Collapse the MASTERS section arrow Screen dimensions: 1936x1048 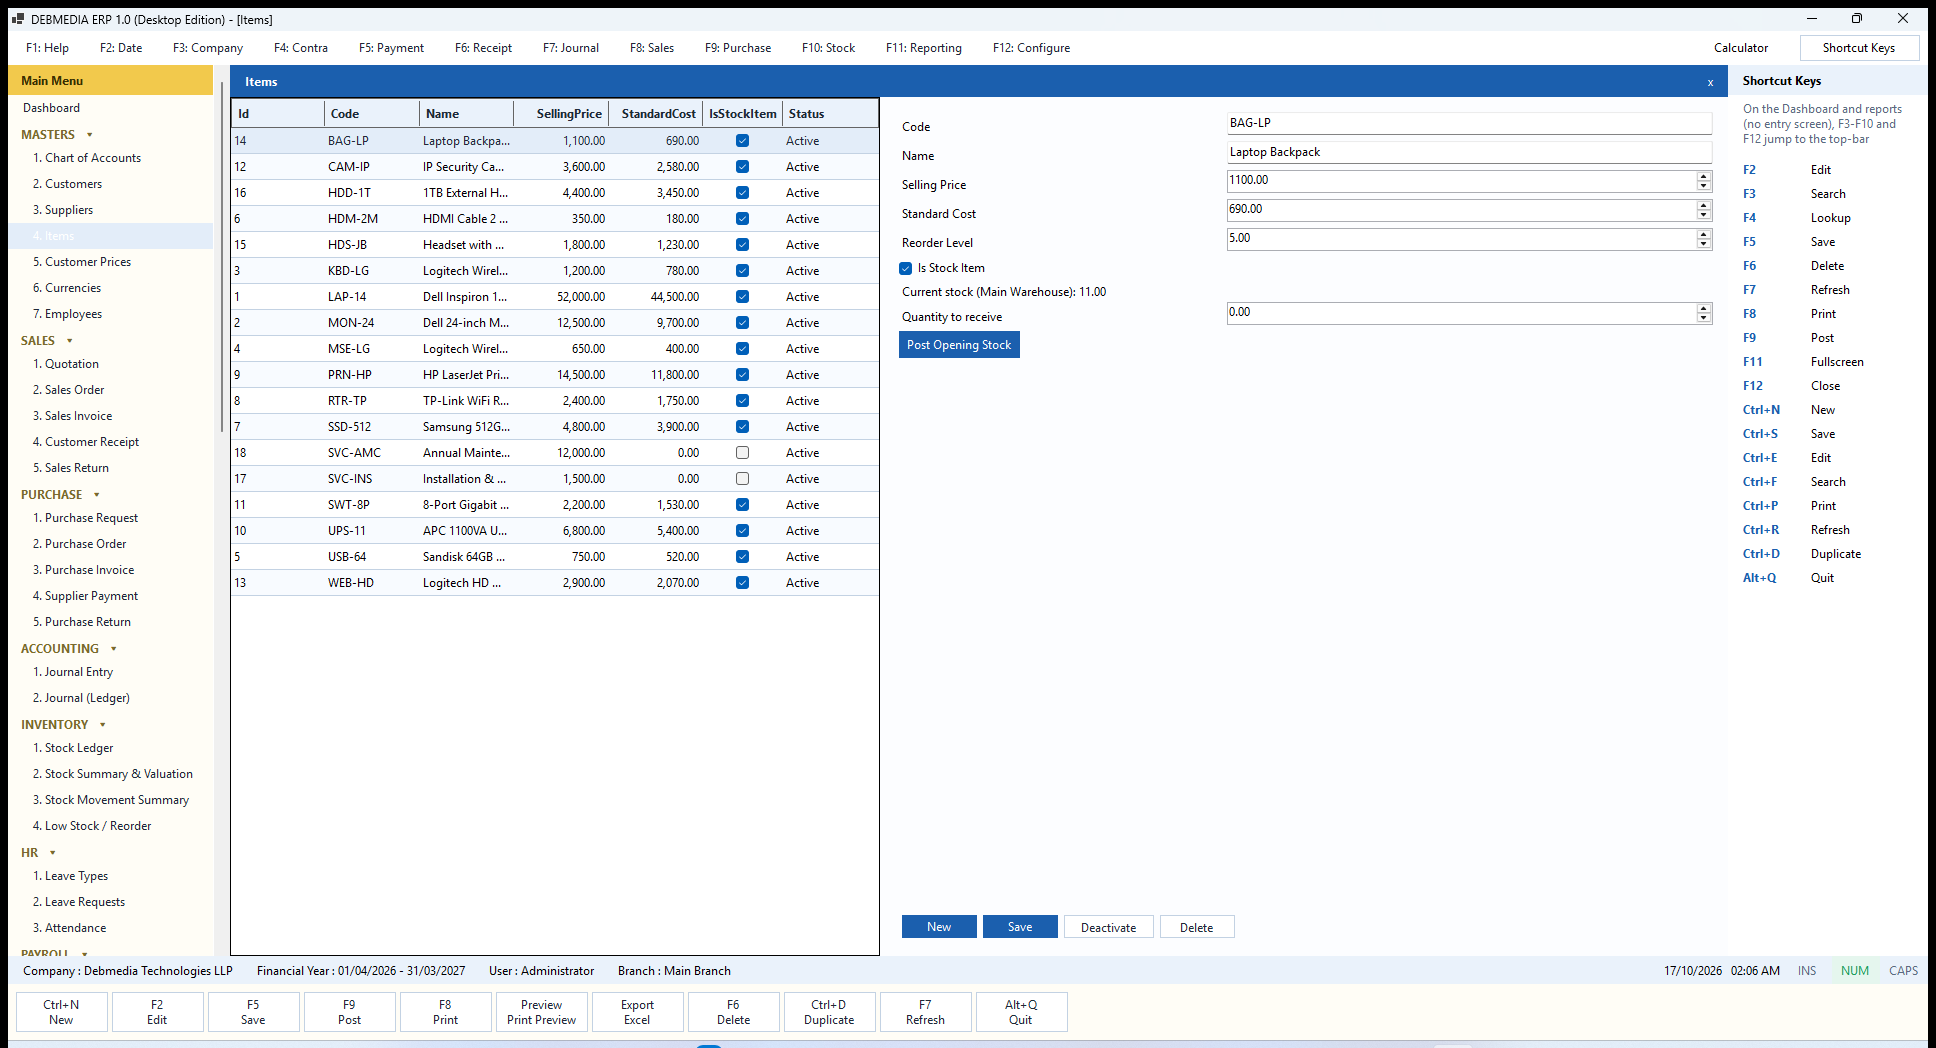(90, 135)
